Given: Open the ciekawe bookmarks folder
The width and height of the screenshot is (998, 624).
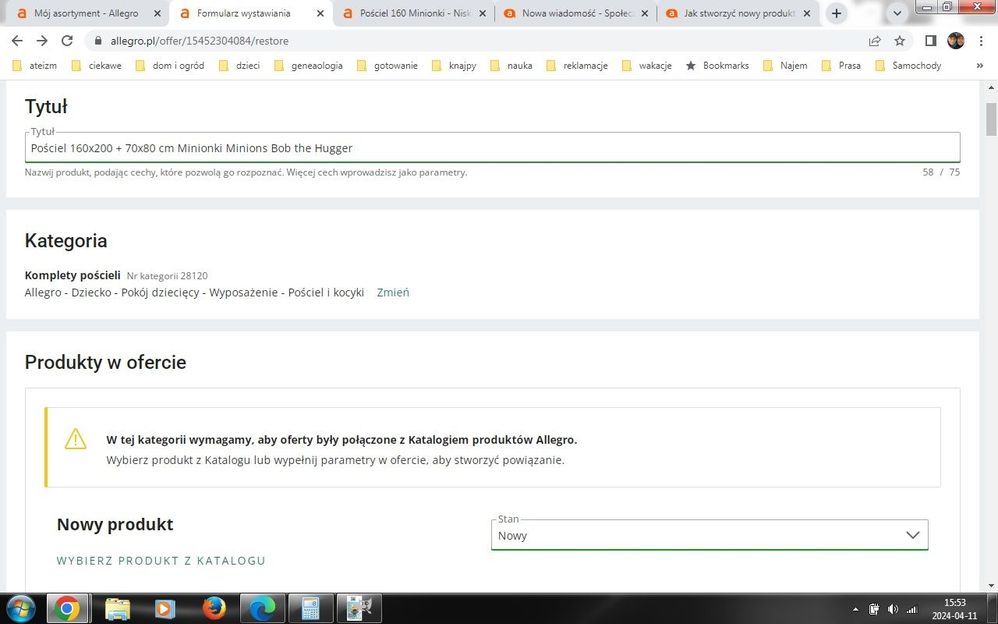Looking at the screenshot, I should 97,66.
